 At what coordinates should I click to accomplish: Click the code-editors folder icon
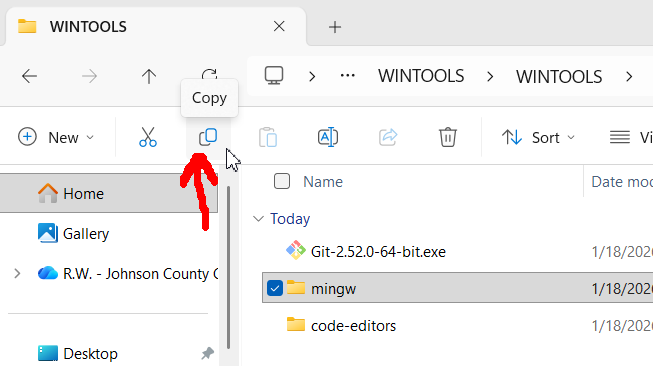(296, 324)
